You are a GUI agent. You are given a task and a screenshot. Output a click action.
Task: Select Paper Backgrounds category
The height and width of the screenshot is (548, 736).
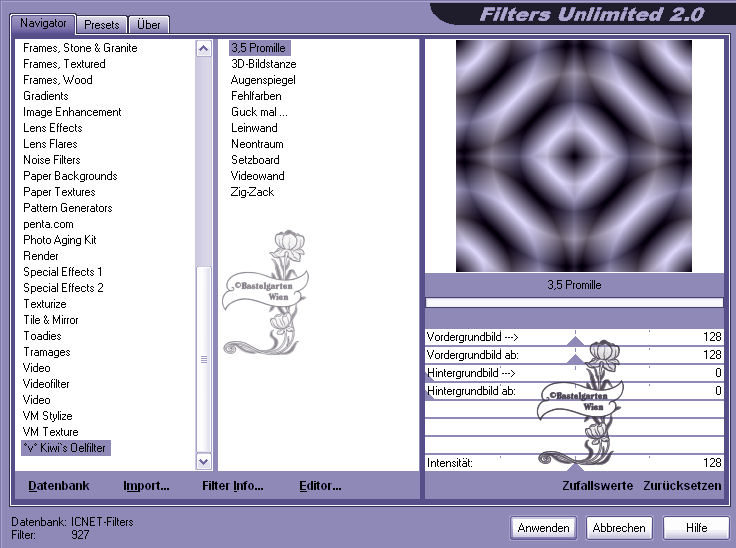(70, 176)
